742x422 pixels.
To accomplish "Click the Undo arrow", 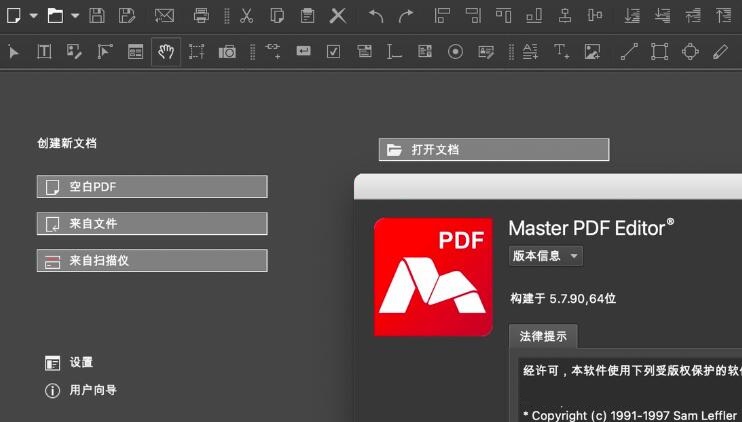I will tap(376, 16).
